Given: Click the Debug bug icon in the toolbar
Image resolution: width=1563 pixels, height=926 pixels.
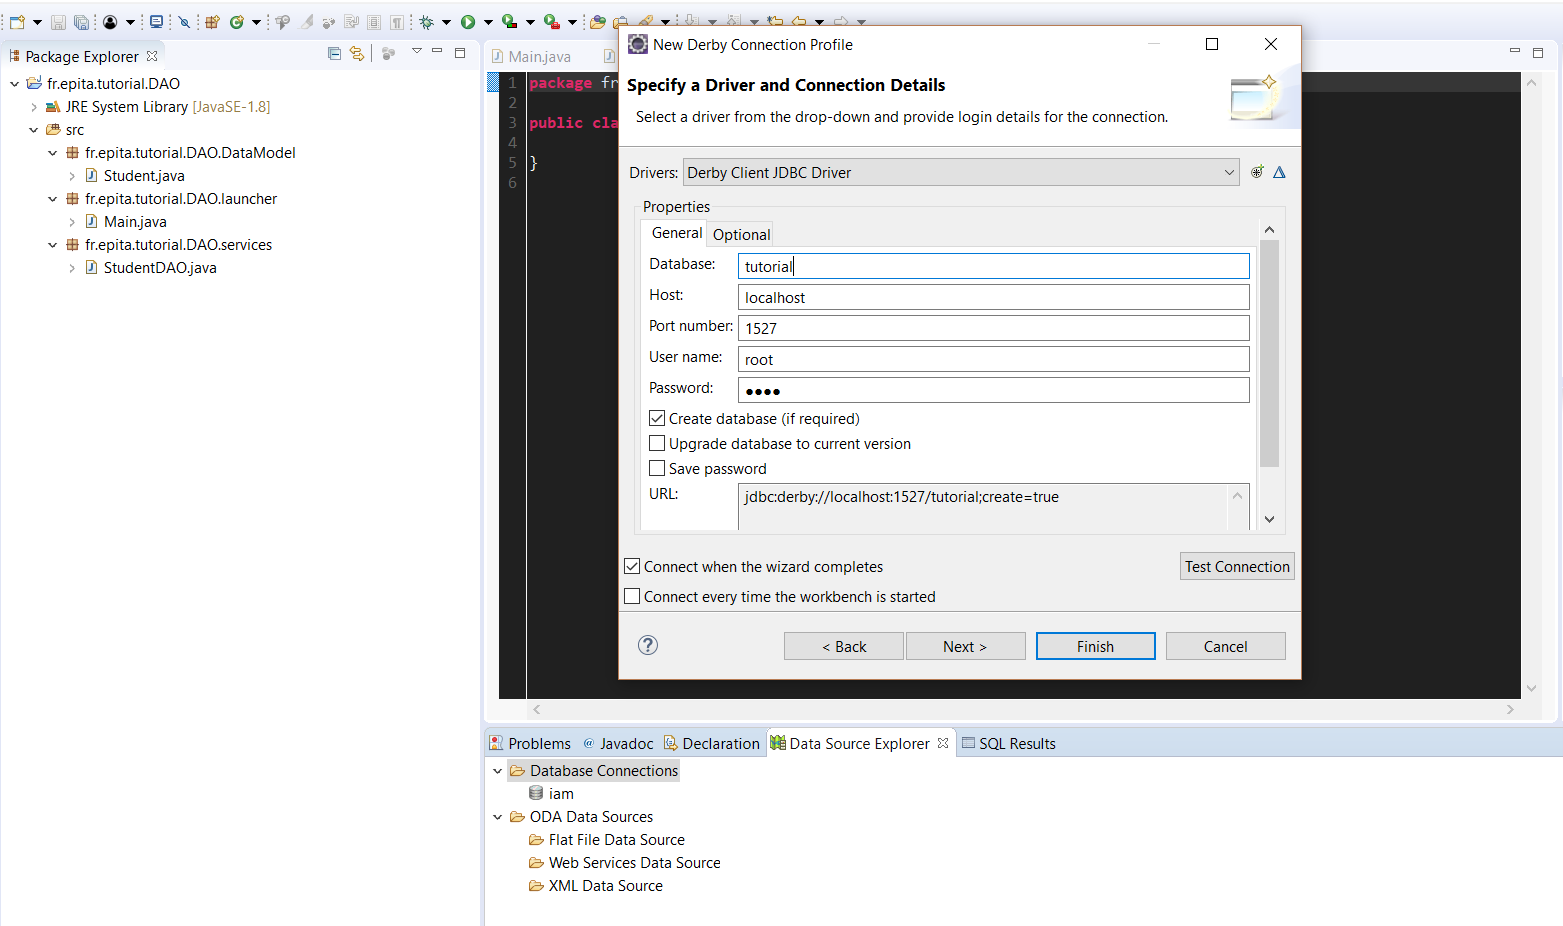Looking at the screenshot, I should tap(426, 22).
